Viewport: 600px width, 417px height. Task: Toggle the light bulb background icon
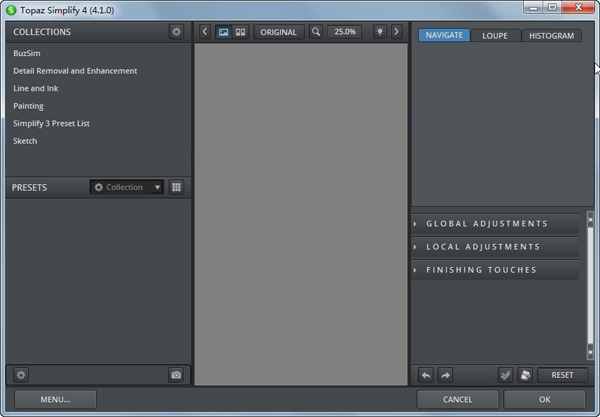click(x=380, y=32)
